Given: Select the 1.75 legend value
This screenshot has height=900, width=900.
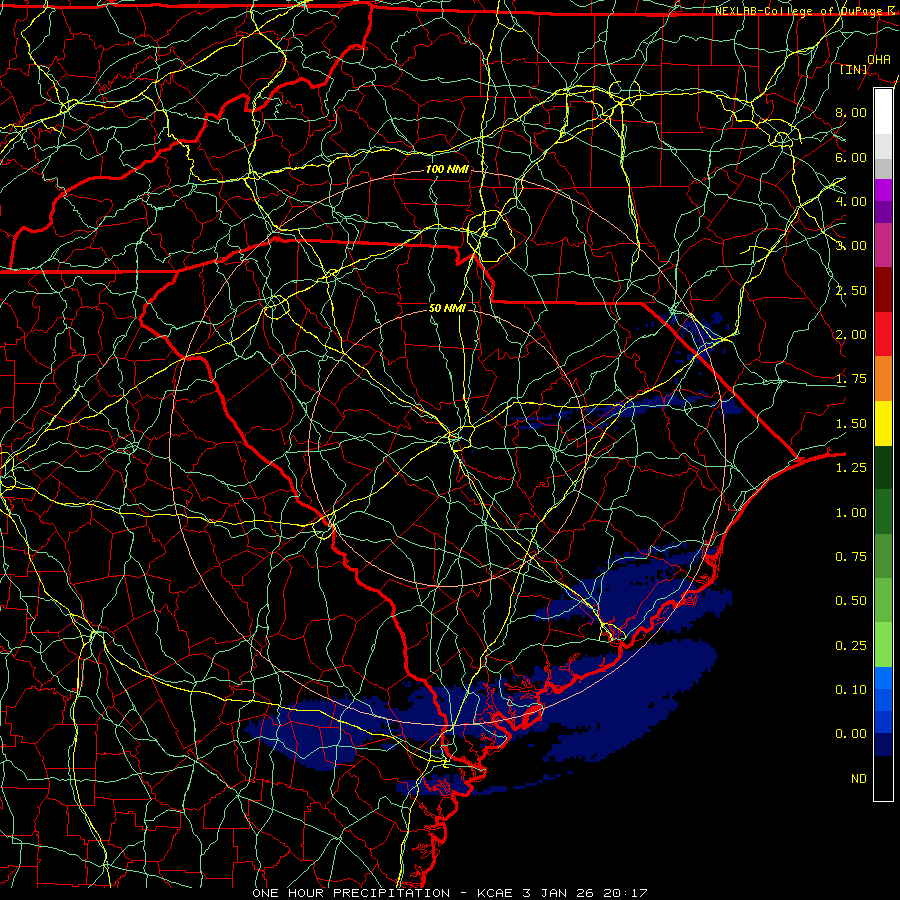Looking at the screenshot, I should (x=851, y=379).
